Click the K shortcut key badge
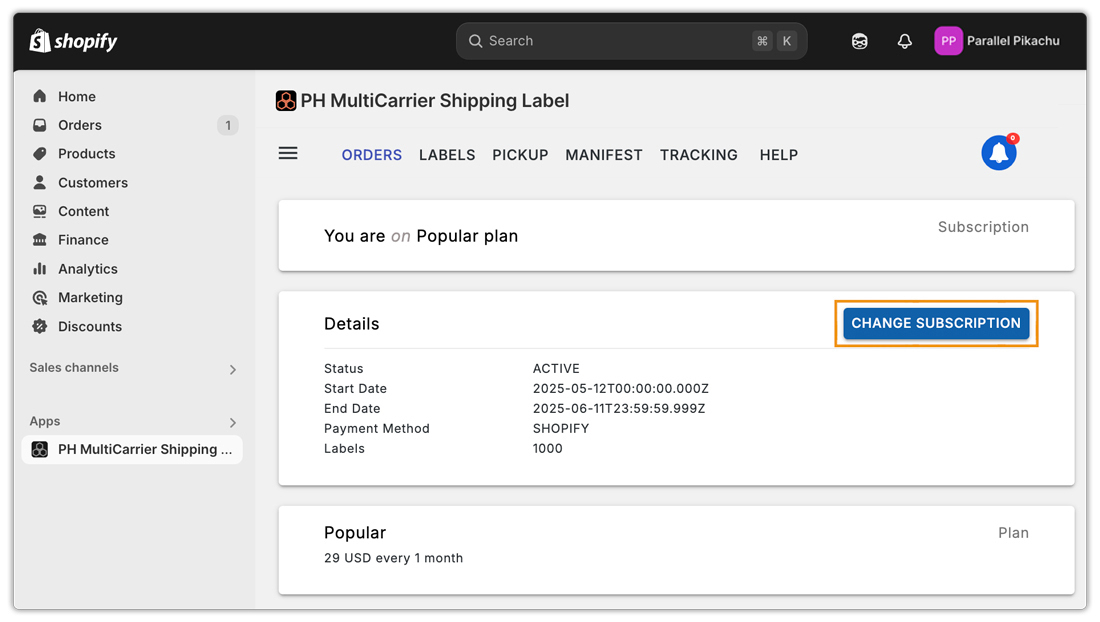The width and height of the screenshot is (1100, 622). click(786, 41)
